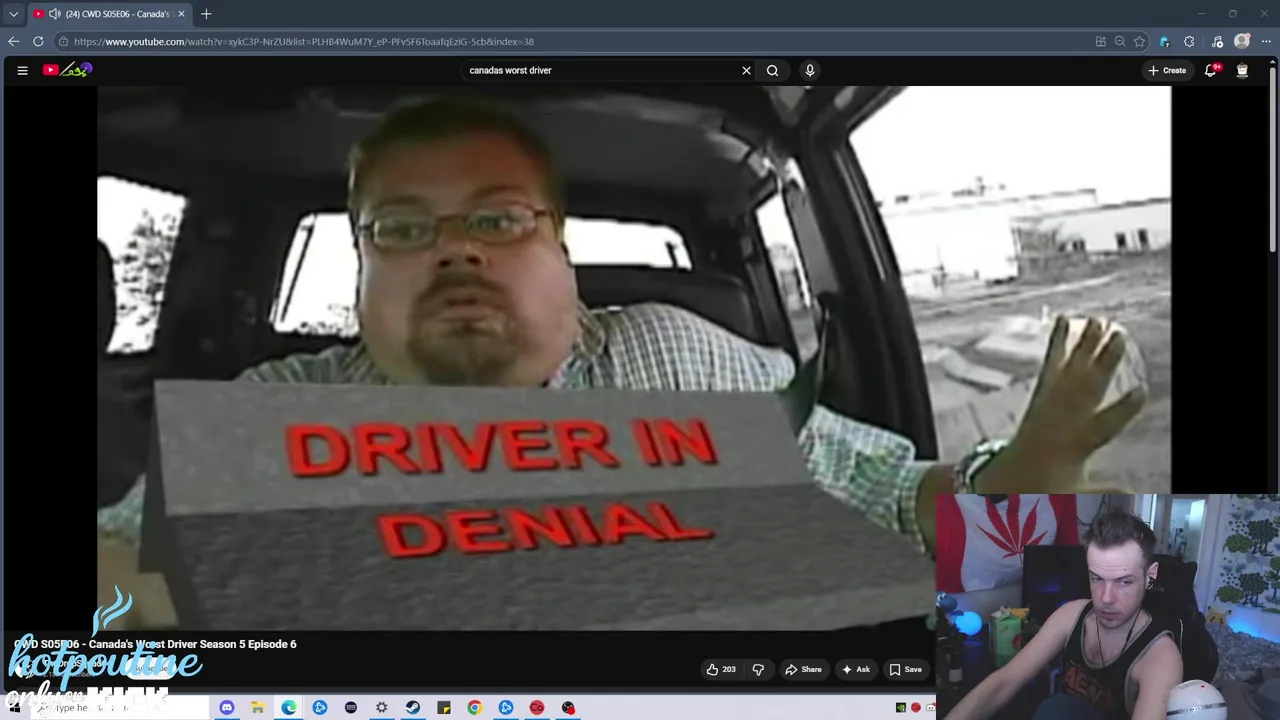Open the YouTube account avatar menu
The image size is (1280, 720).
(x=1242, y=70)
